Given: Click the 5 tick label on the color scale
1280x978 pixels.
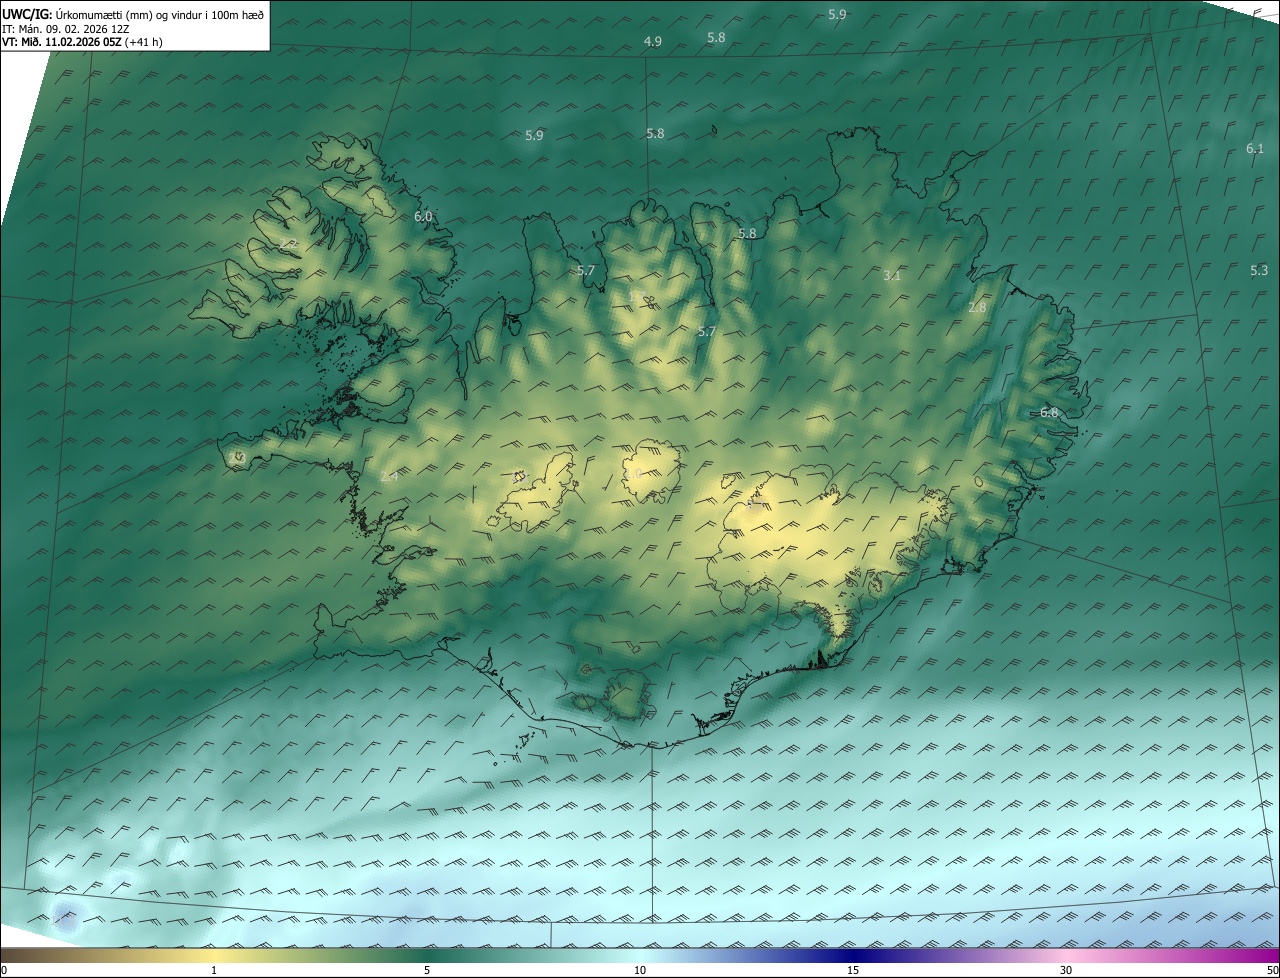Looking at the screenshot, I should [427, 970].
